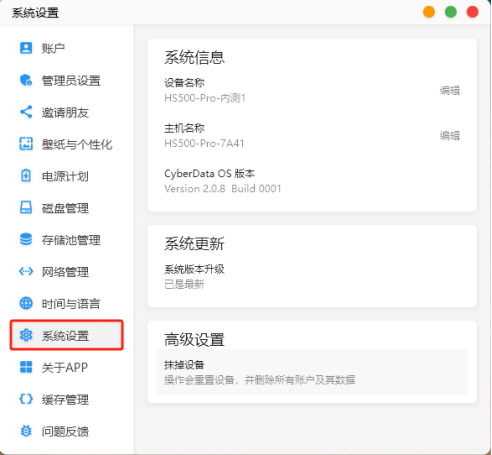Click the 关于APP grid icon
Image resolution: width=492 pixels, height=455 pixels.
pos(26,367)
